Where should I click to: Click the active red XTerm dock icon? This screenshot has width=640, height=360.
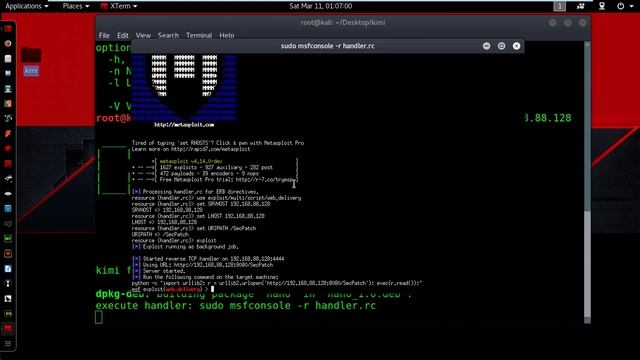8,328
